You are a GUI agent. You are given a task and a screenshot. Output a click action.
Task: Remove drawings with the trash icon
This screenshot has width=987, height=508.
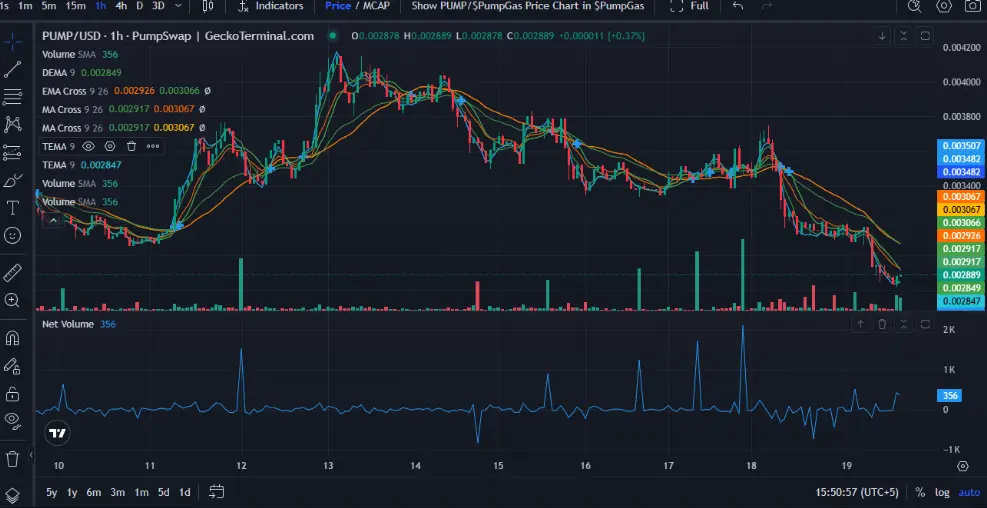[13, 458]
